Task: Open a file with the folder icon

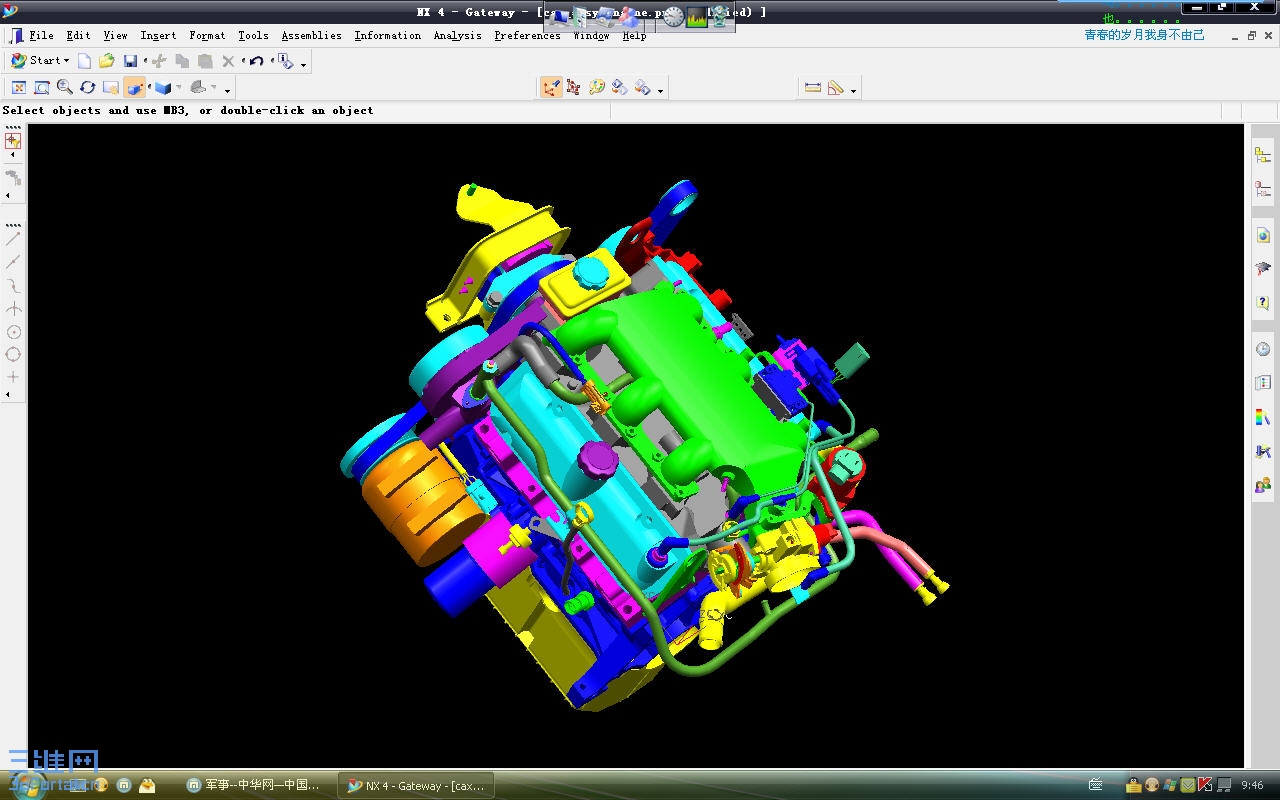Action: point(107,61)
